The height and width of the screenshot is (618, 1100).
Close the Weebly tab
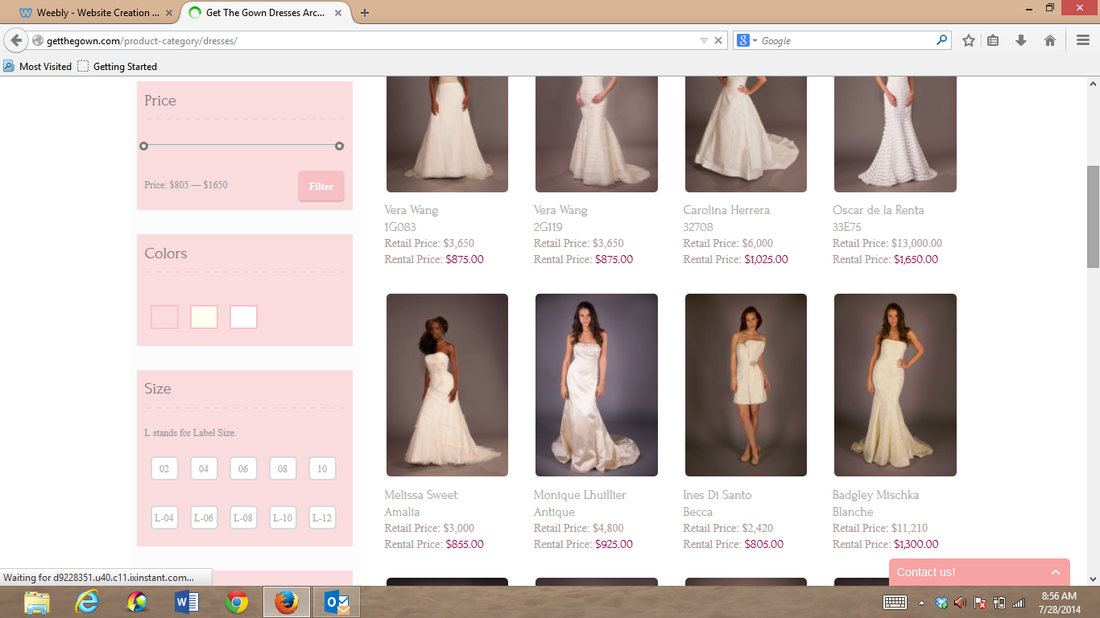tap(169, 13)
